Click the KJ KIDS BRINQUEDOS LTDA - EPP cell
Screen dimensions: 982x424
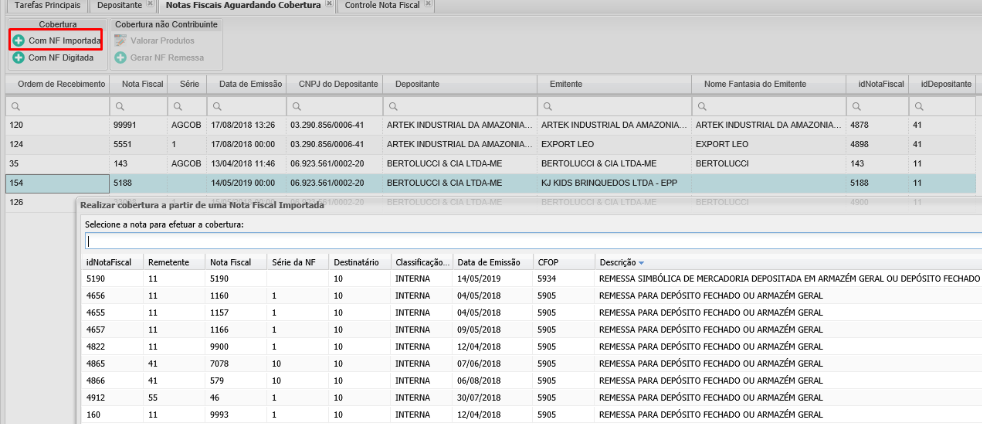coord(614,183)
